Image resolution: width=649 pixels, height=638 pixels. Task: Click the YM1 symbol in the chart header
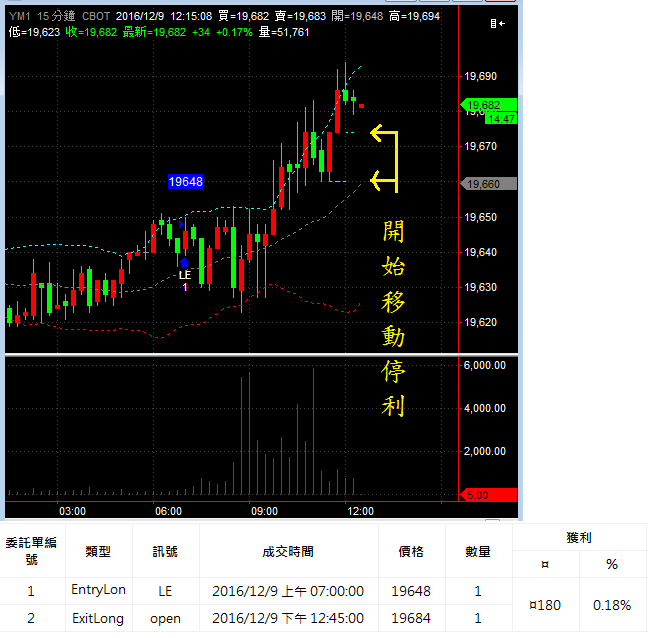pyautogui.click(x=19, y=16)
